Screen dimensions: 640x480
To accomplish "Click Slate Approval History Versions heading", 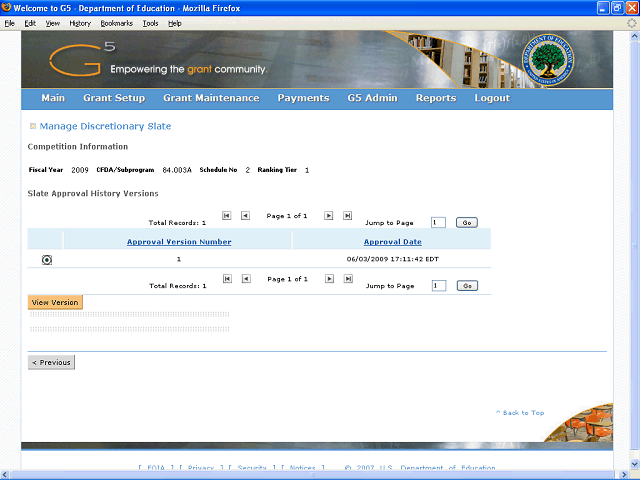I will pos(93,193).
